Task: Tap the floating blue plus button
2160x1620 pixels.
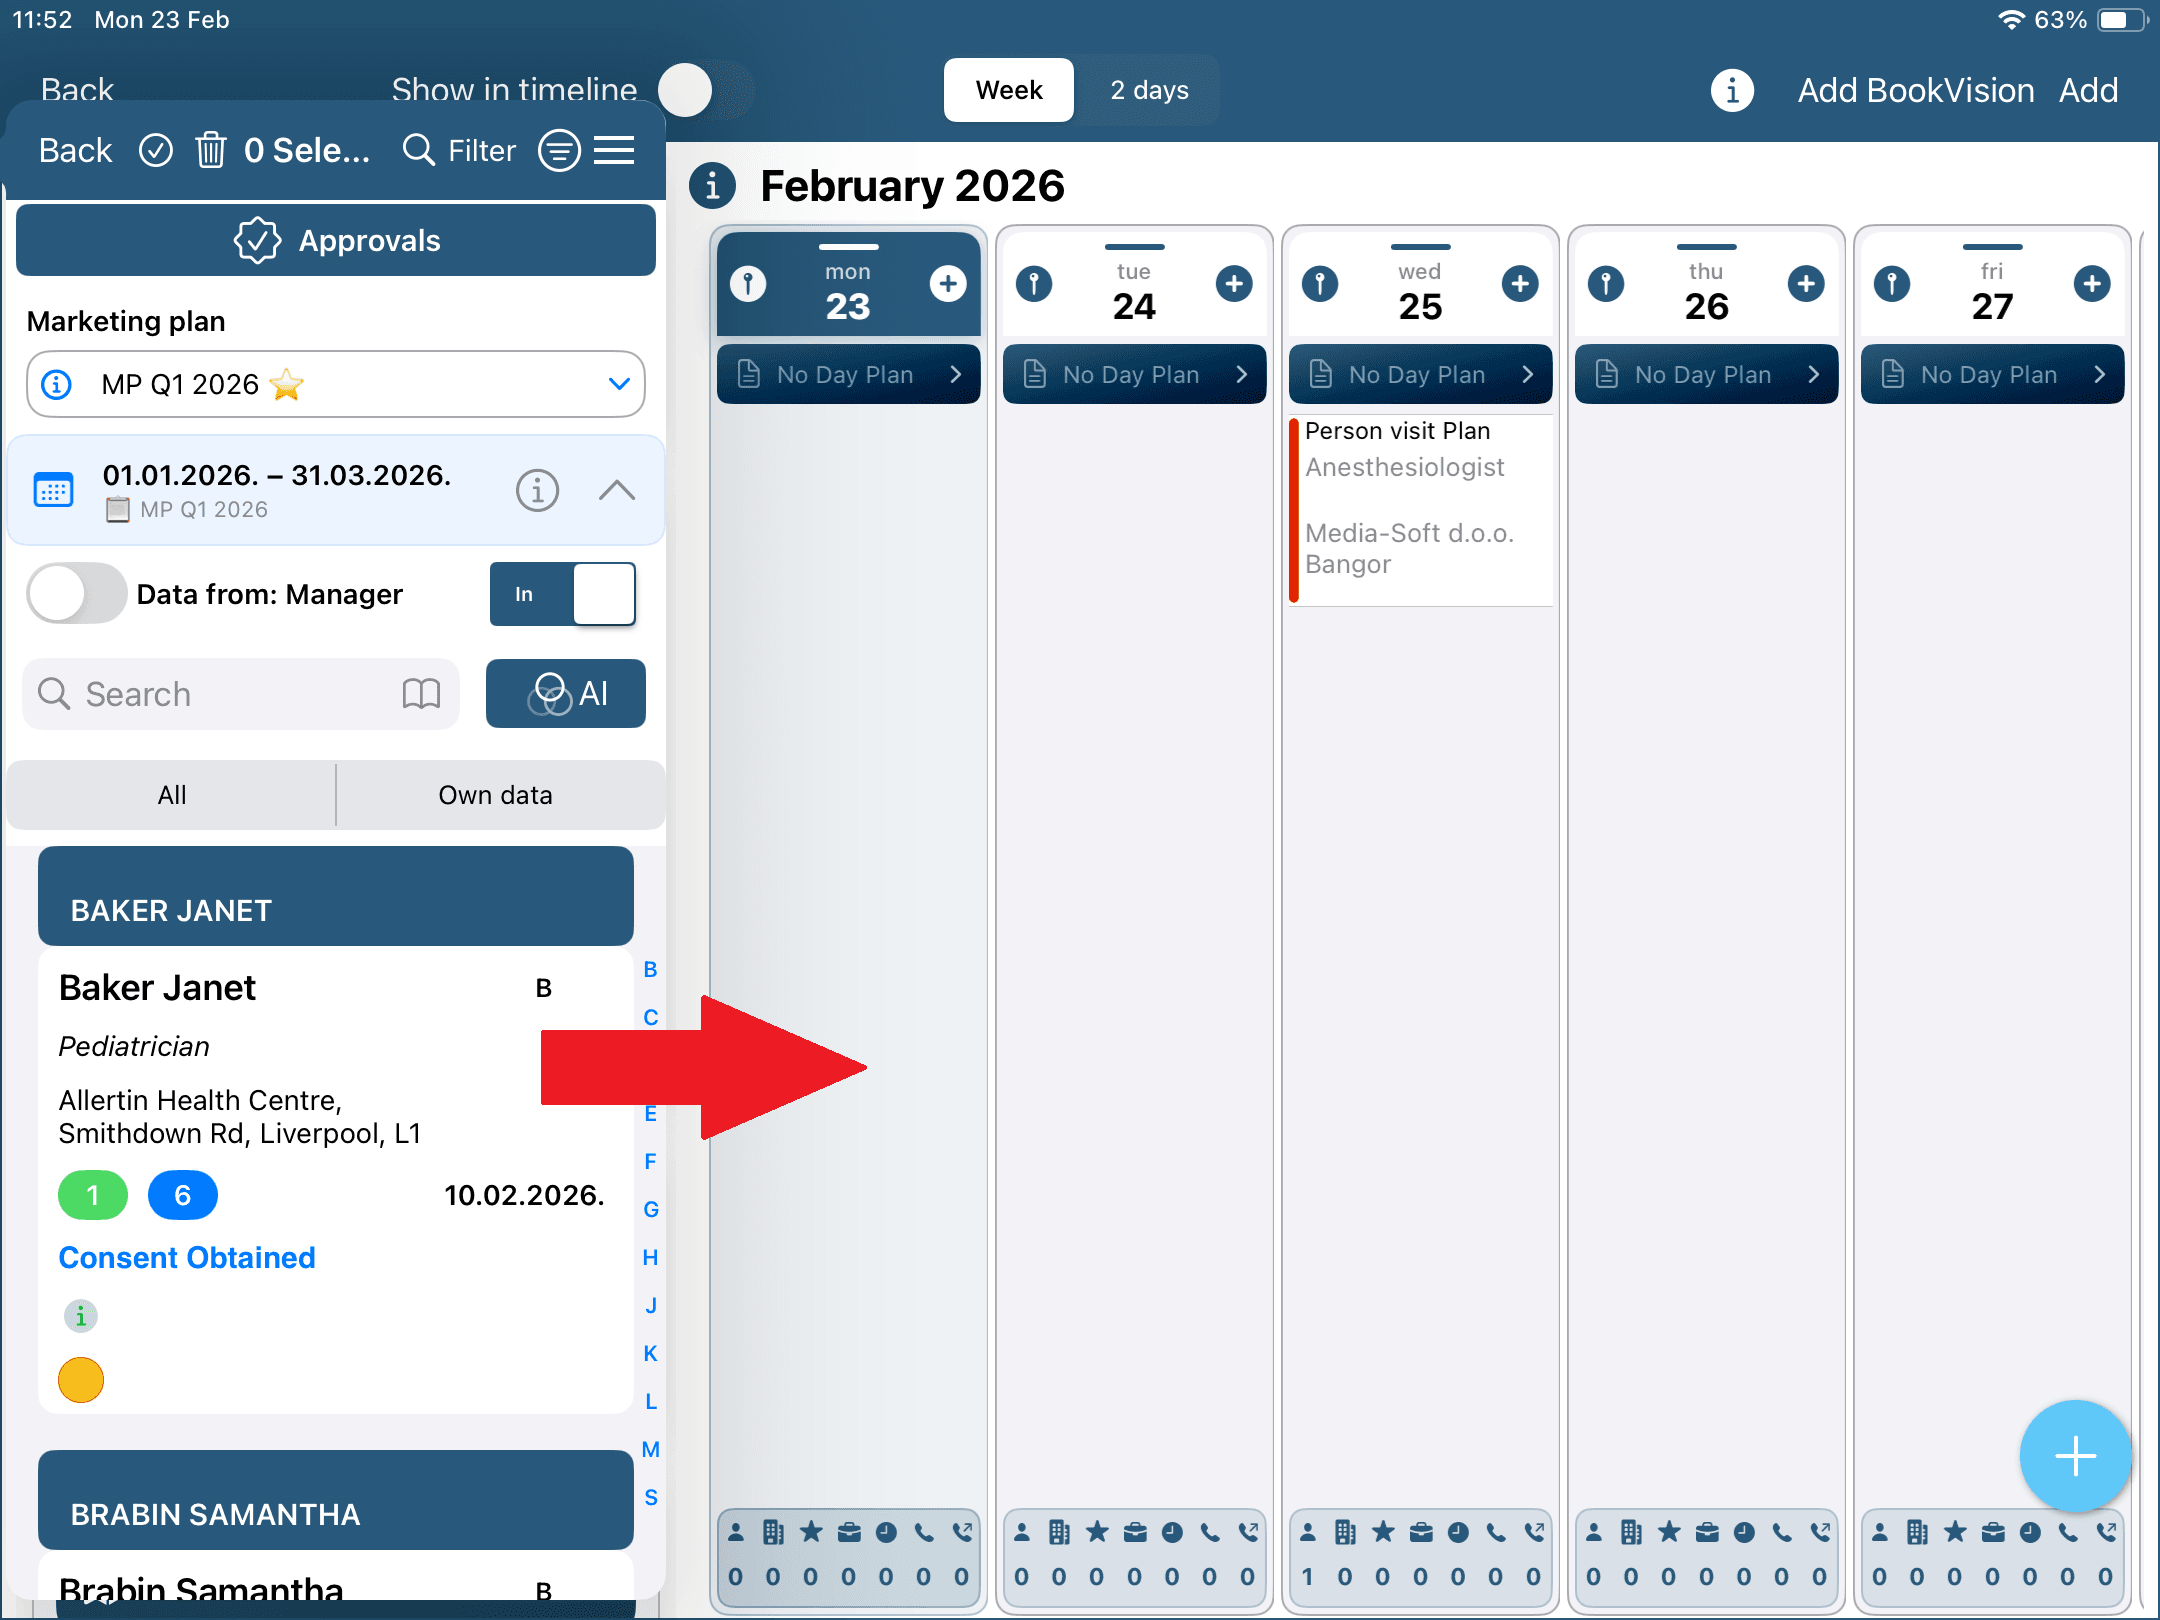Action: pos(2075,1456)
